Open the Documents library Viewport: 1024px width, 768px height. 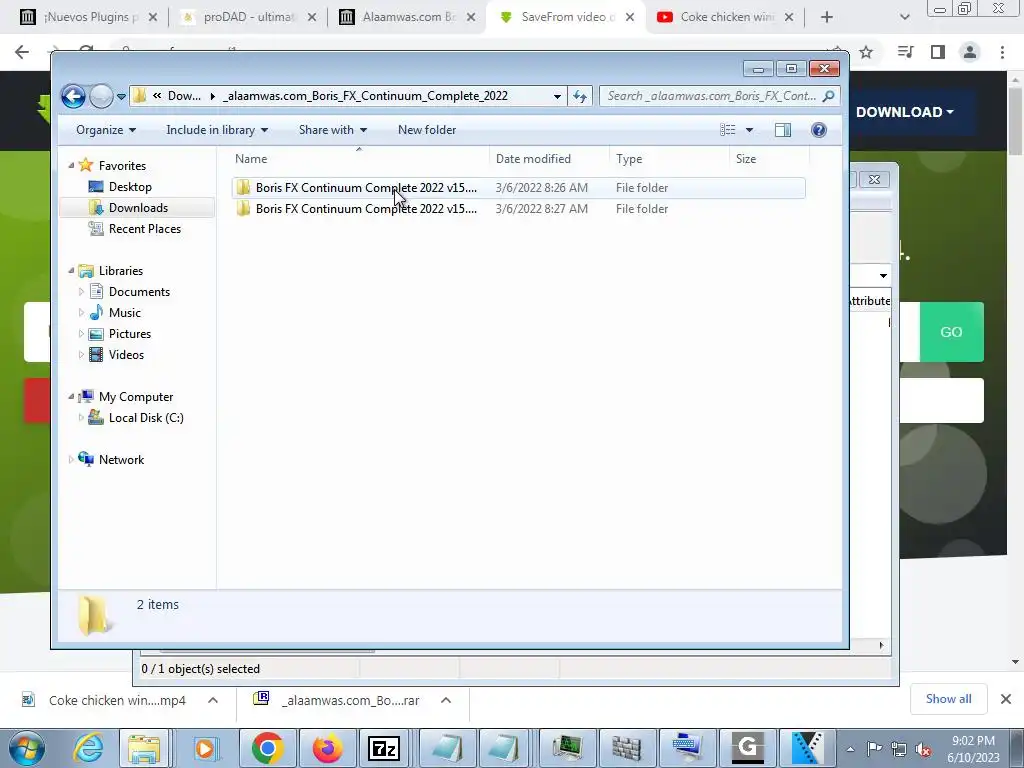point(139,292)
